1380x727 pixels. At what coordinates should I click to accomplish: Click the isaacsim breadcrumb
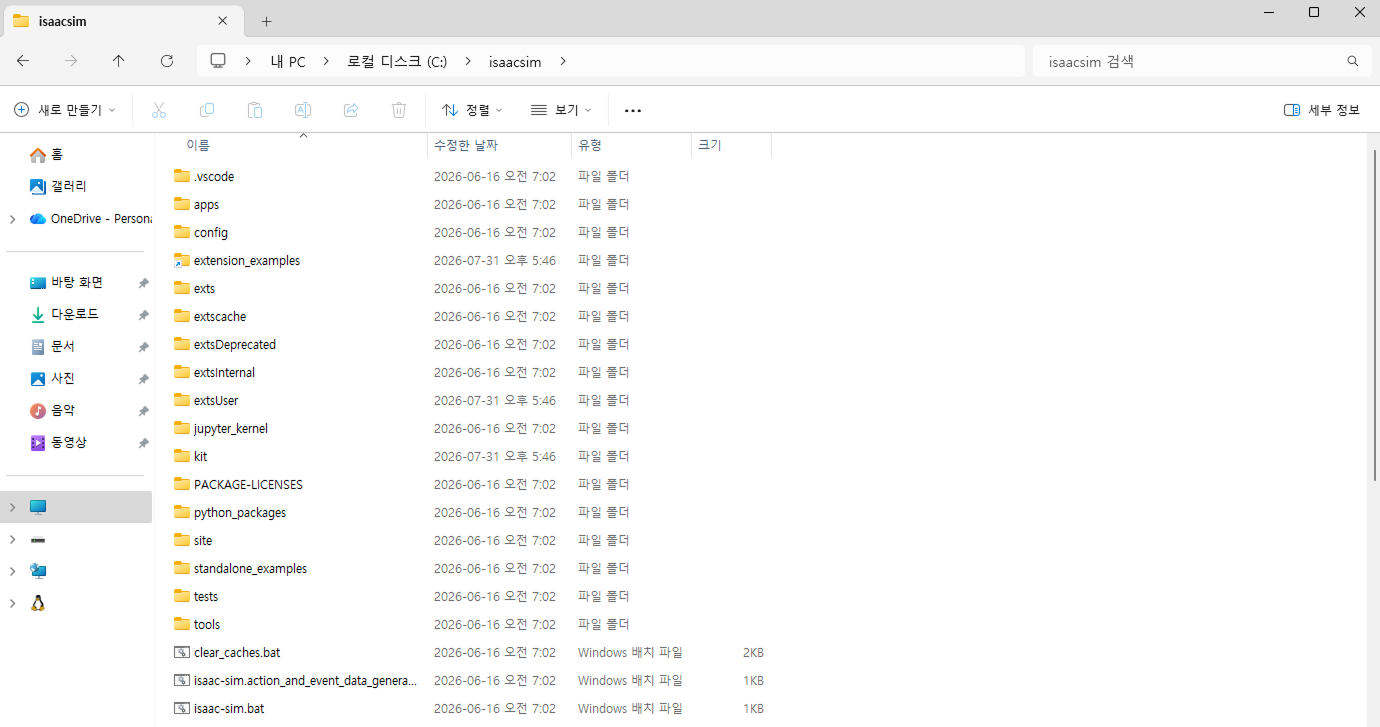click(515, 62)
